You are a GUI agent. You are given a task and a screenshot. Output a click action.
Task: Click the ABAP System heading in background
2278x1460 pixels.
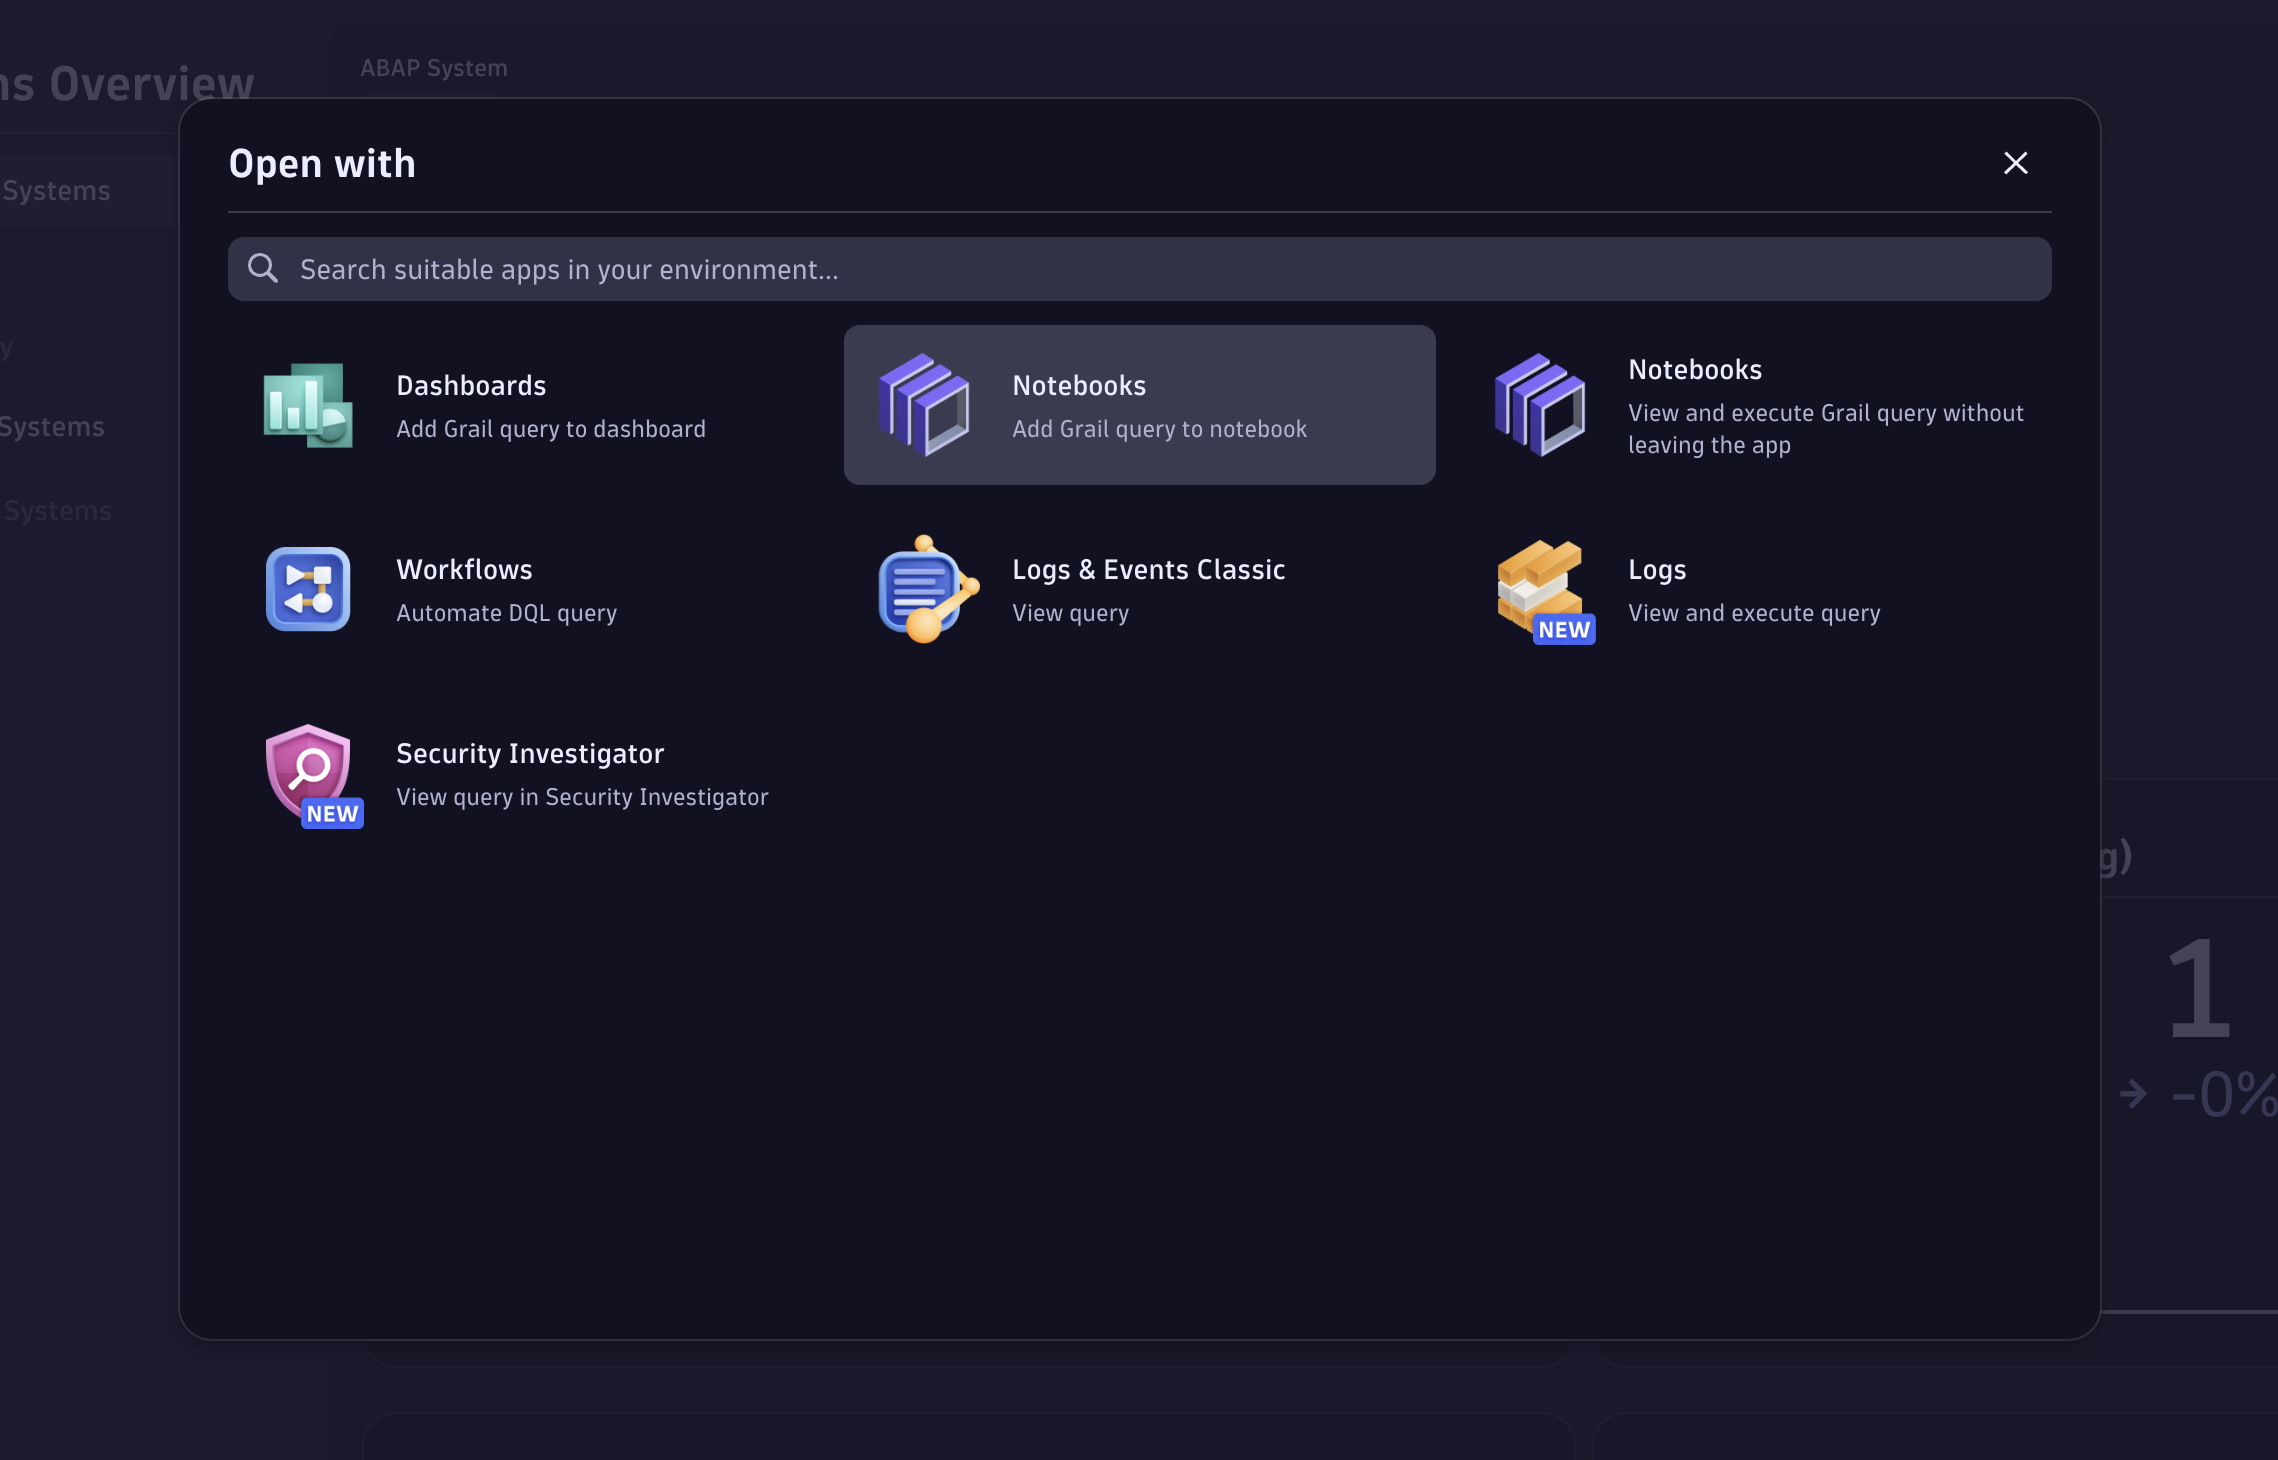433,67
